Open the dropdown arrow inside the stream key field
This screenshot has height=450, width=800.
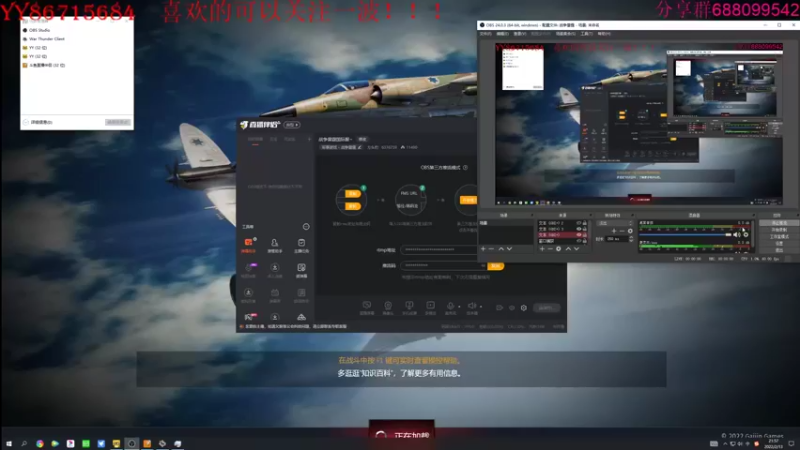[x=483, y=266]
